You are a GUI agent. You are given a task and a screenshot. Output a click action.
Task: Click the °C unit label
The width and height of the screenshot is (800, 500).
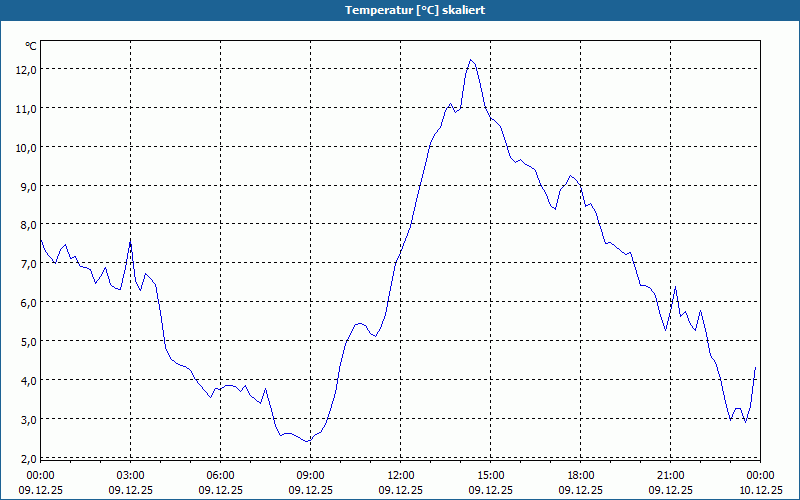click(31, 46)
